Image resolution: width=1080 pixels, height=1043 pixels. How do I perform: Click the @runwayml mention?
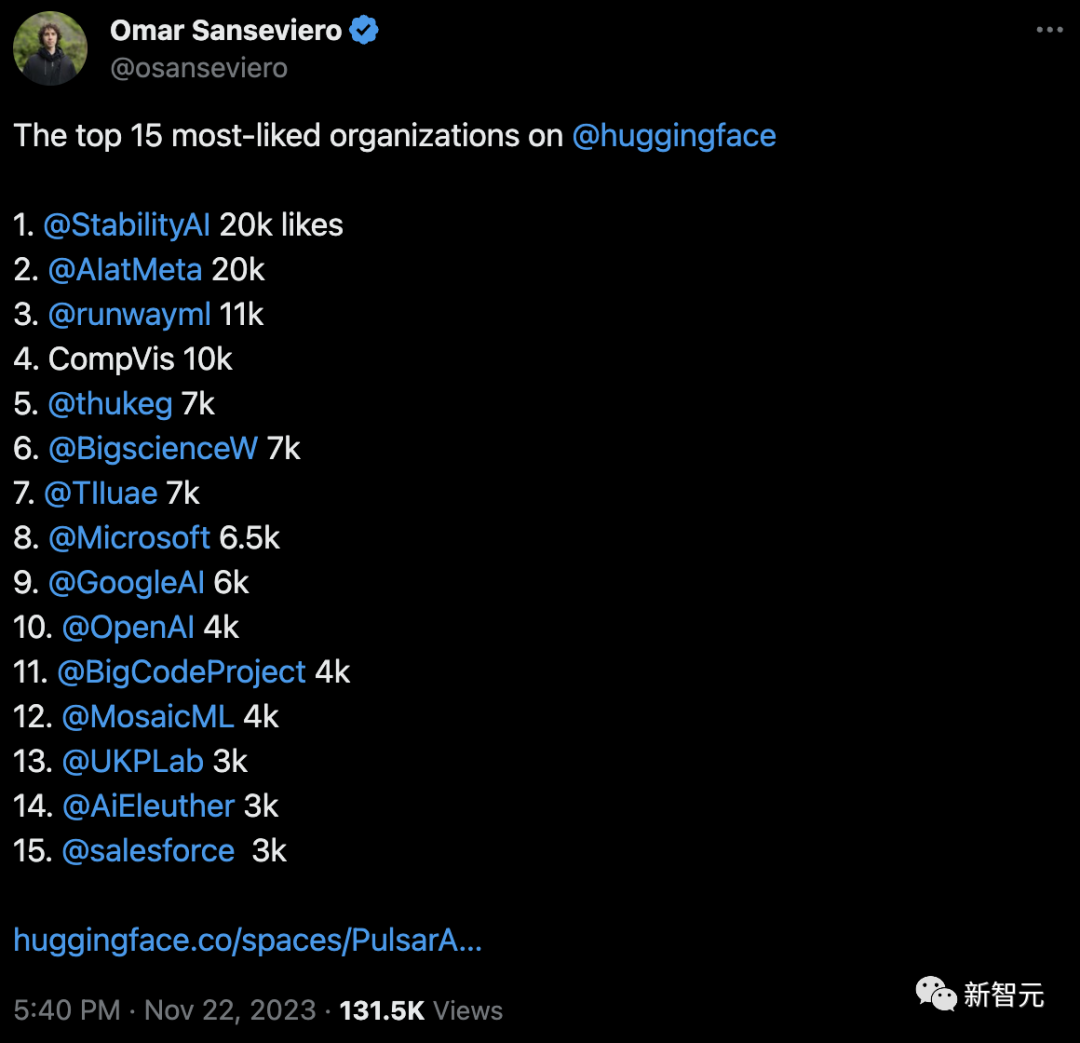129,315
